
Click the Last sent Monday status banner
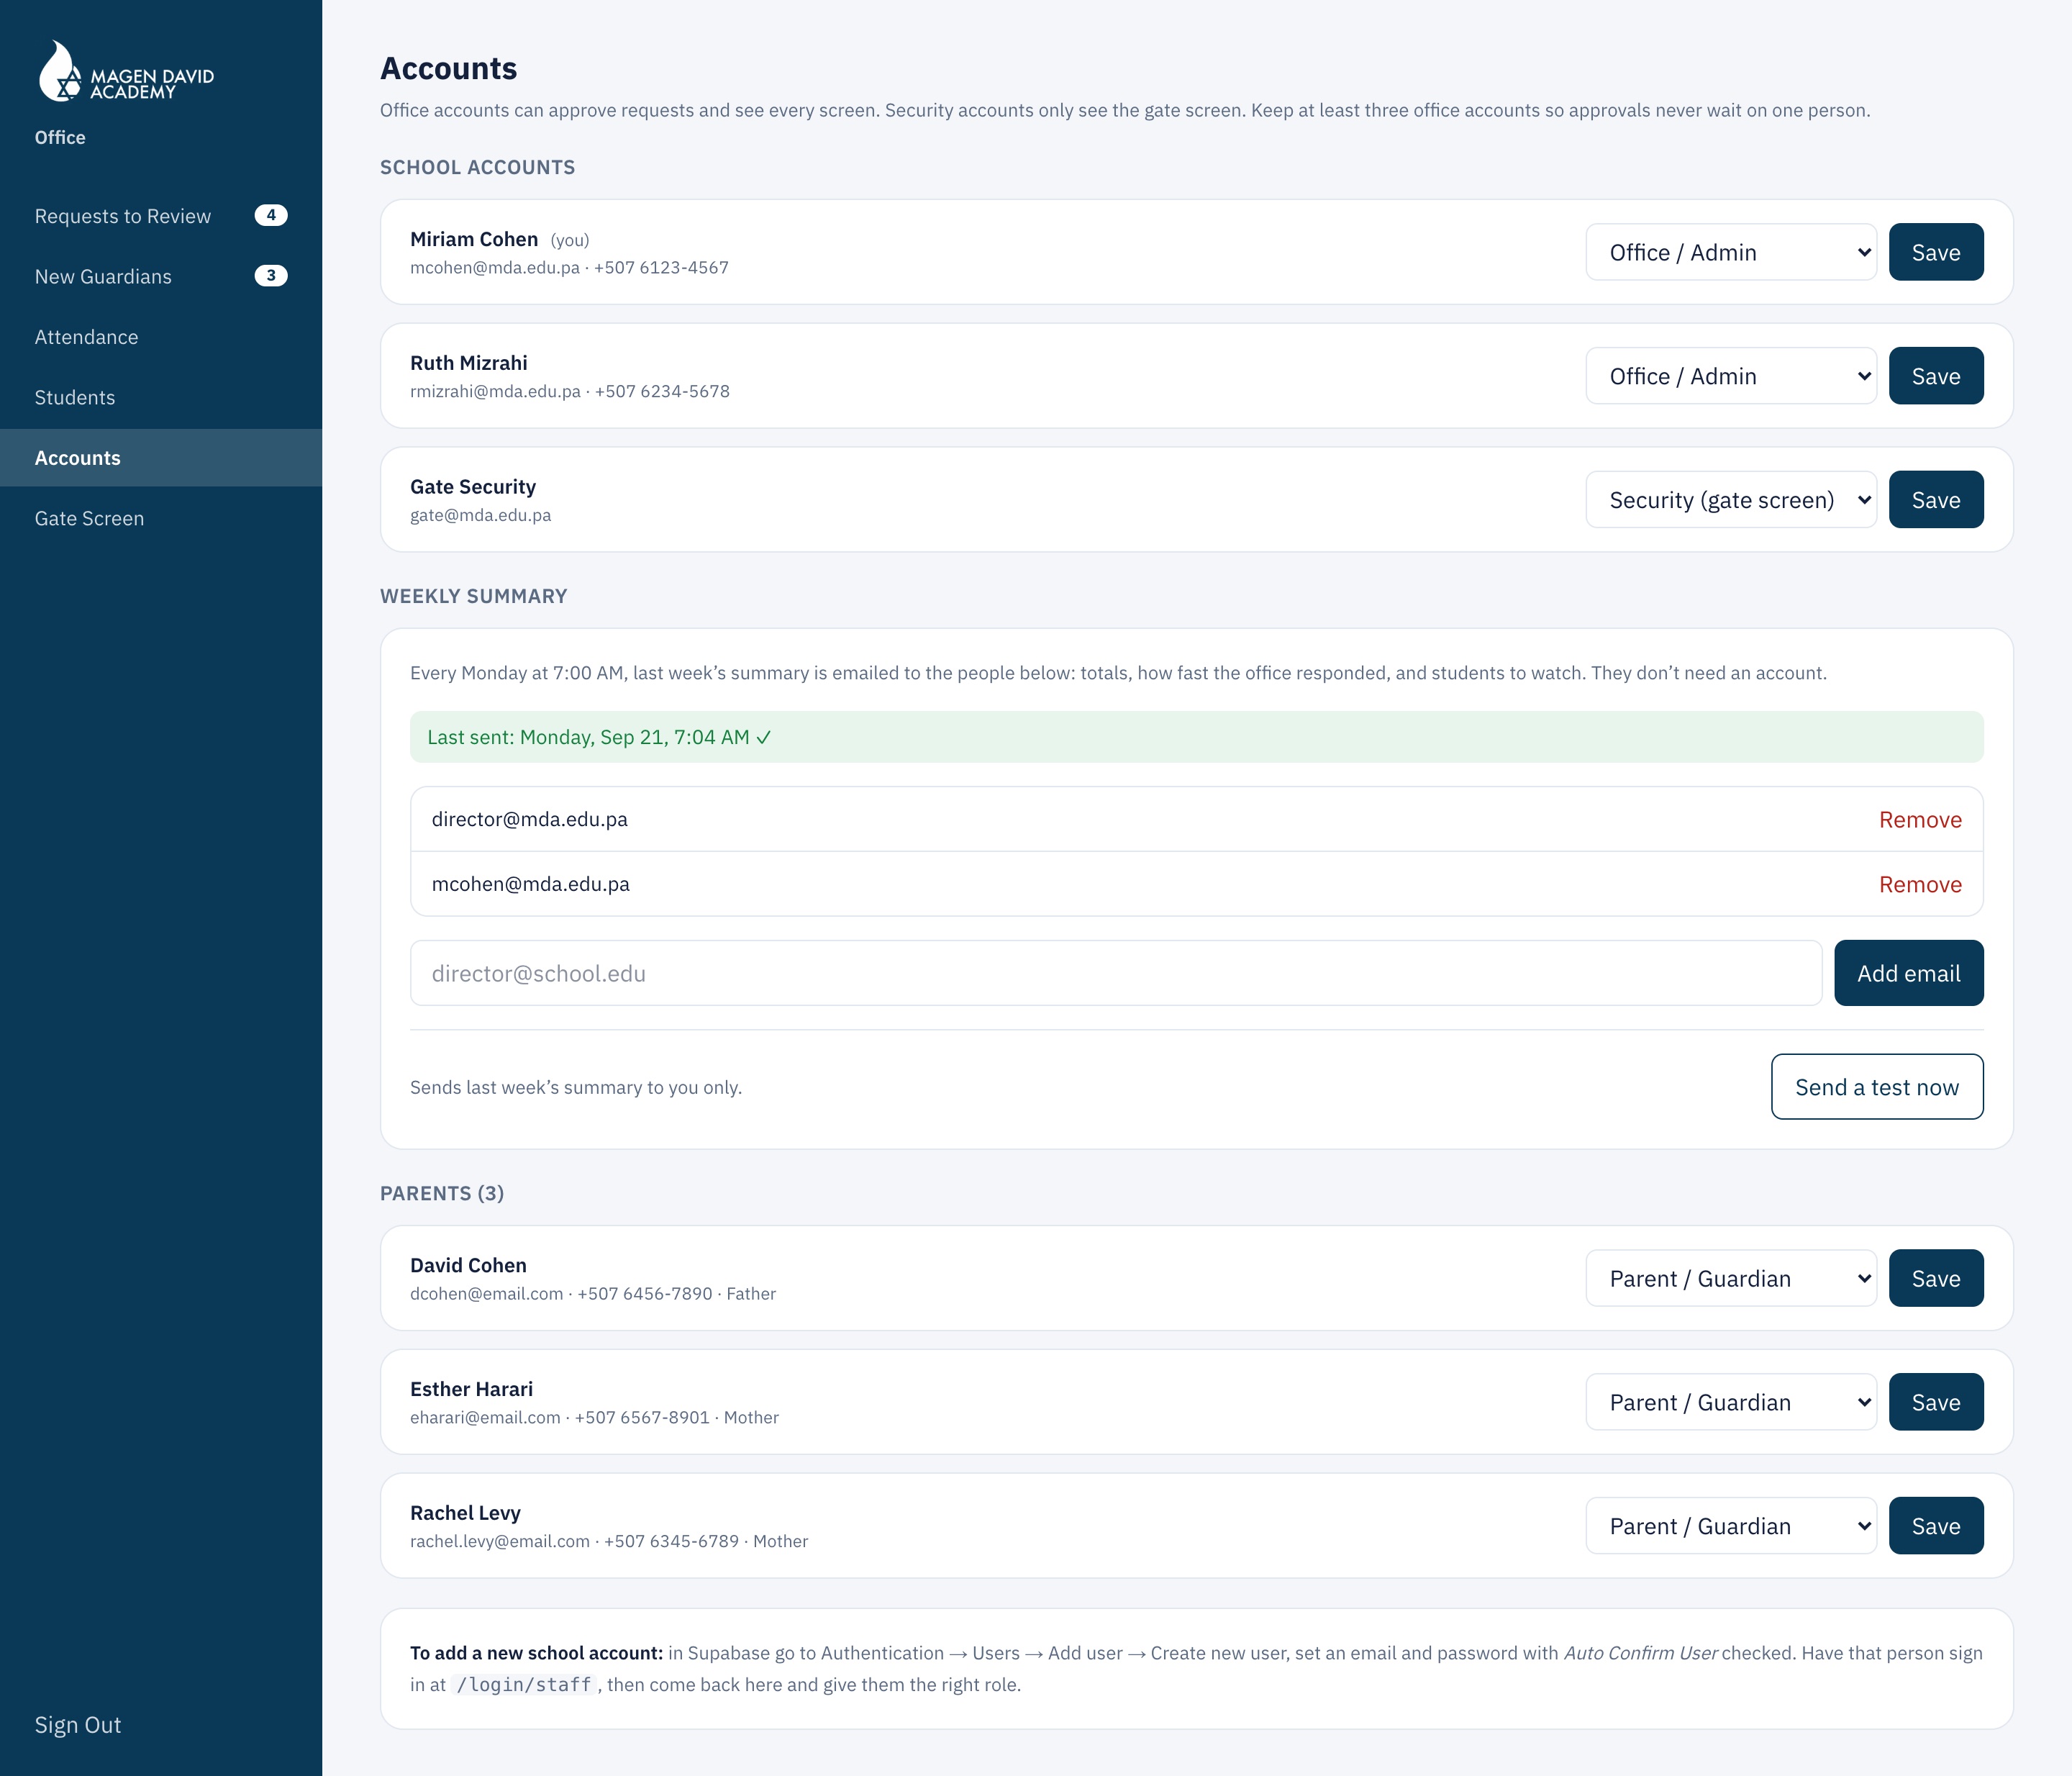(x=1196, y=737)
